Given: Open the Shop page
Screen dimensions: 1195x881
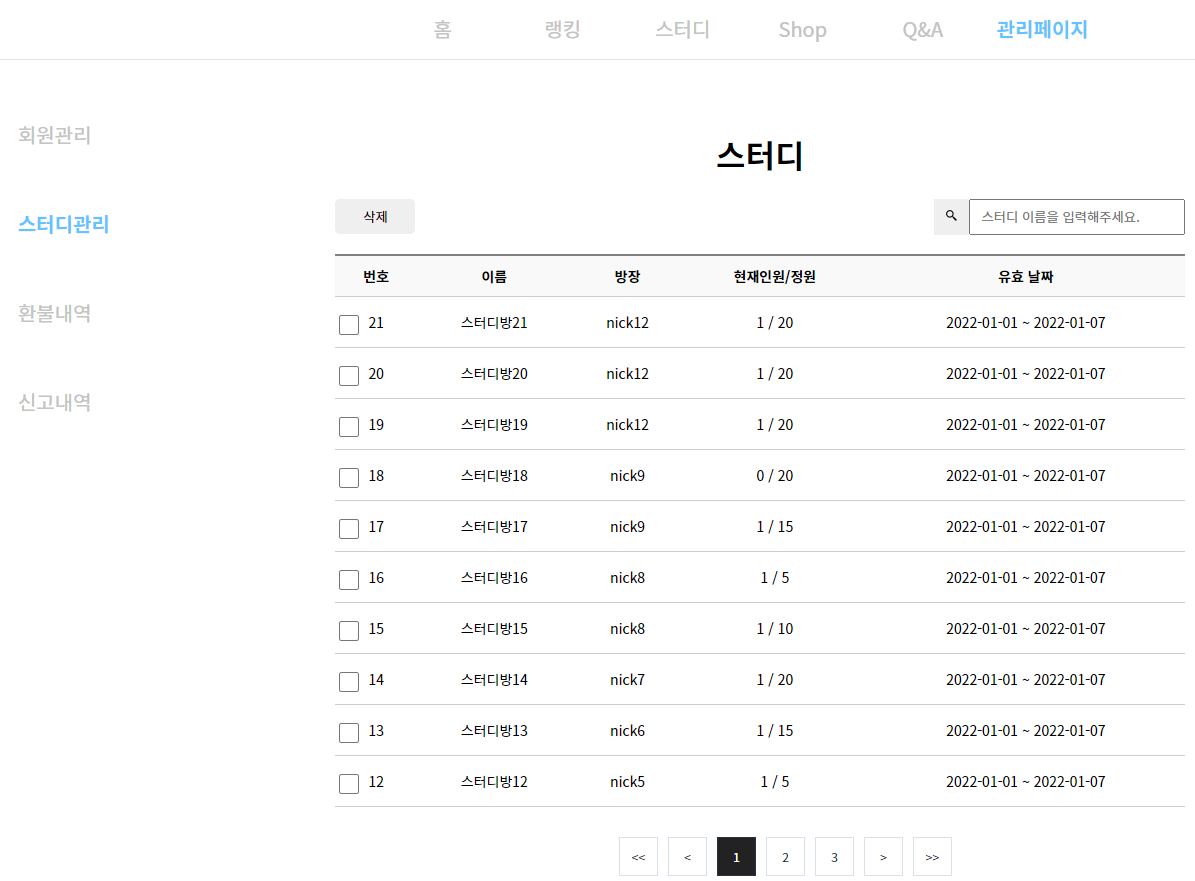Looking at the screenshot, I should coord(802,29).
